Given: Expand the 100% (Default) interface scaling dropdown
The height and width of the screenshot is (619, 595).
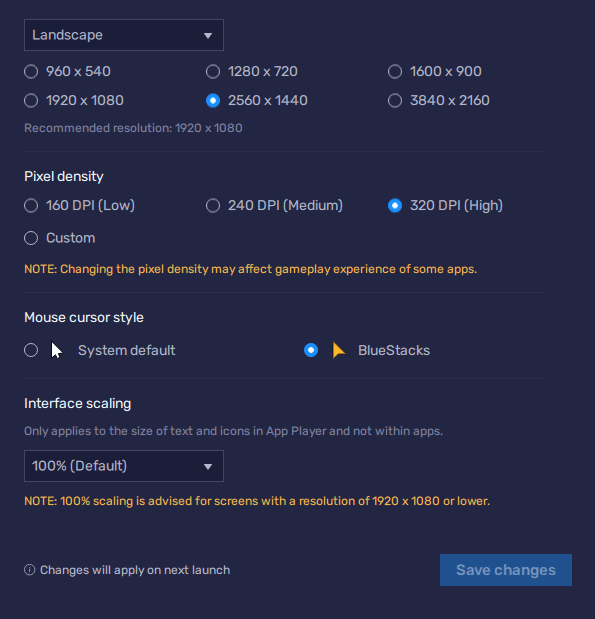Looking at the screenshot, I should pos(124,466).
